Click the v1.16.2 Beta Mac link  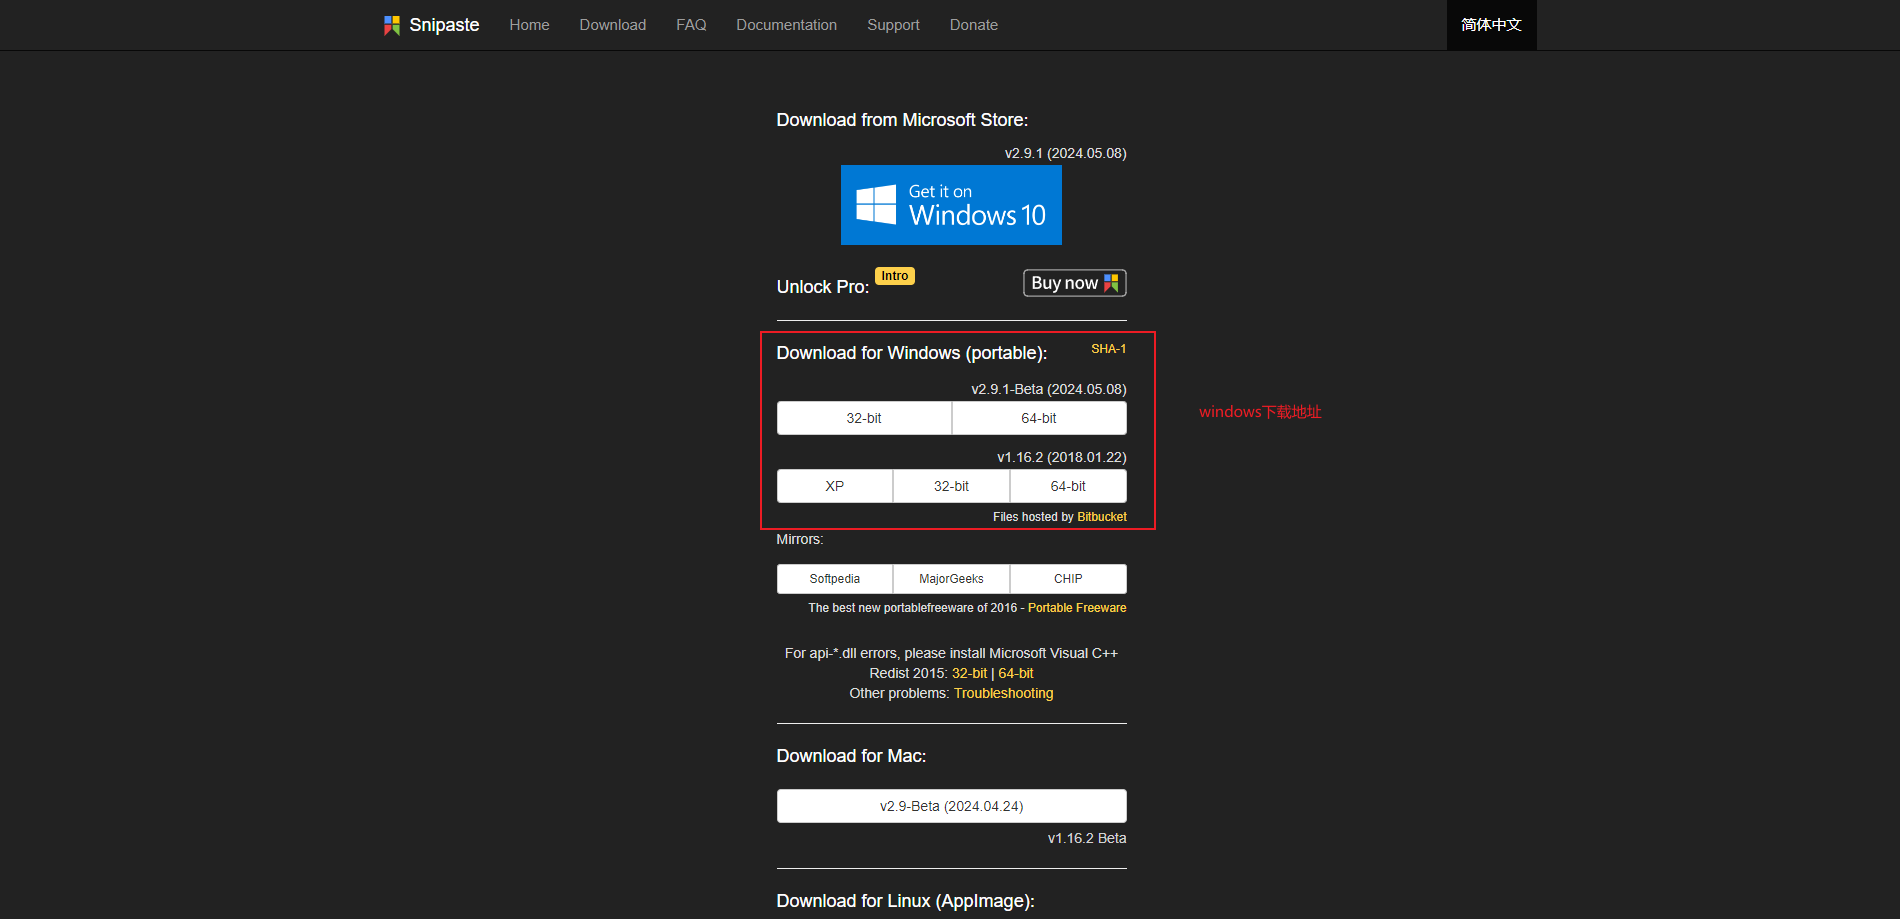point(1087,838)
